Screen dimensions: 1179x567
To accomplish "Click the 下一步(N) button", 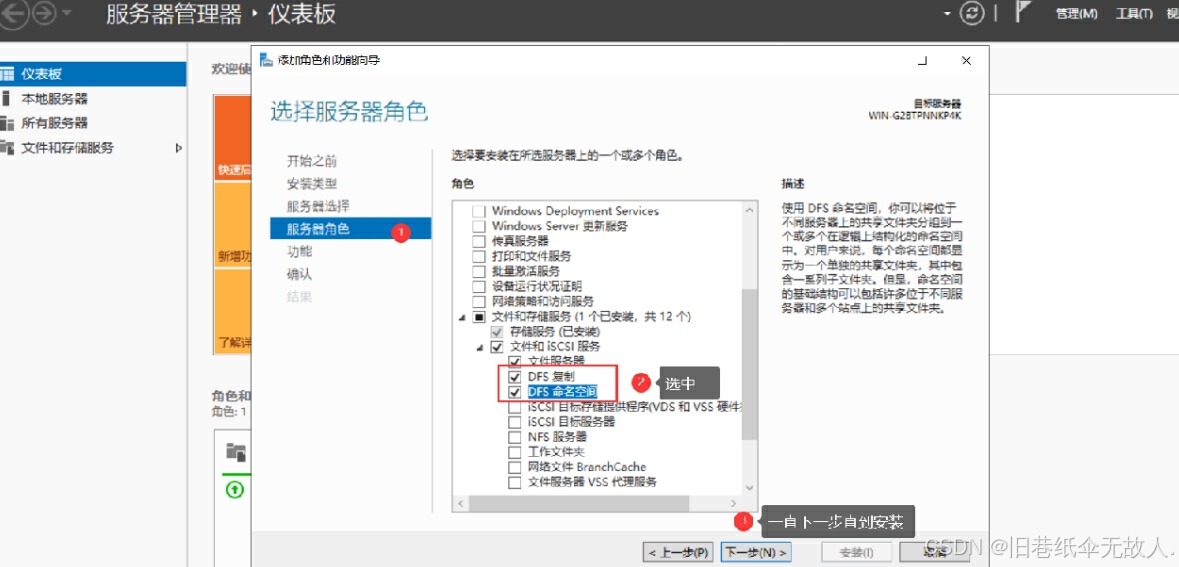I will [x=756, y=552].
